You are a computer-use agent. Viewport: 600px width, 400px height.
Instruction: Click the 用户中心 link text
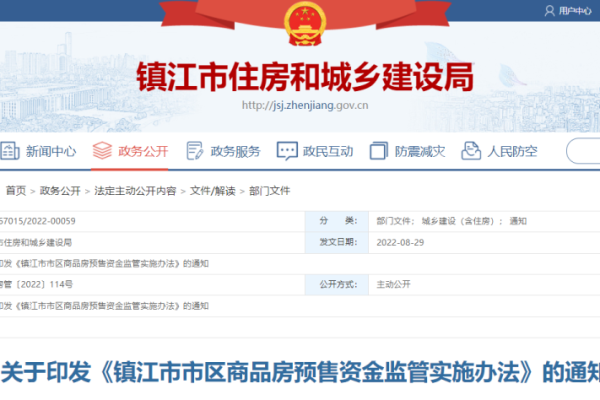(x=575, y=11)
